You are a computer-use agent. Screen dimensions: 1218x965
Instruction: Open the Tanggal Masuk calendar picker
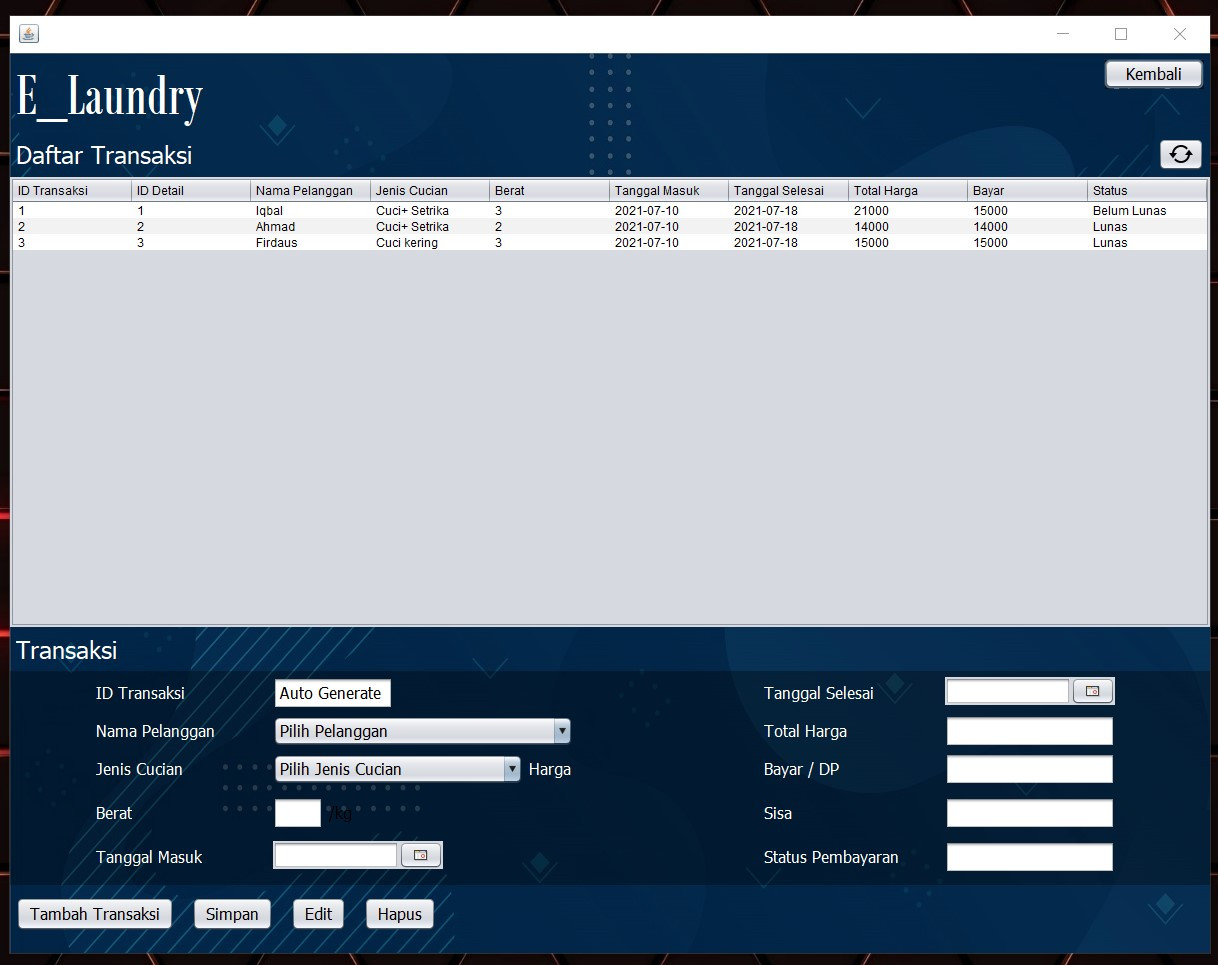click(x=420, y=855)
